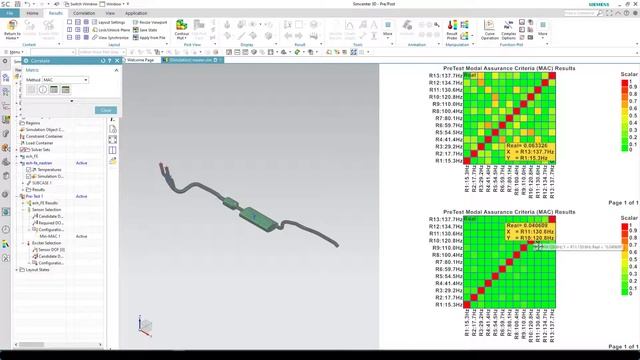
Task: Expand the Correlate dialog's hidden options arrow
Action: coord(72,101)
